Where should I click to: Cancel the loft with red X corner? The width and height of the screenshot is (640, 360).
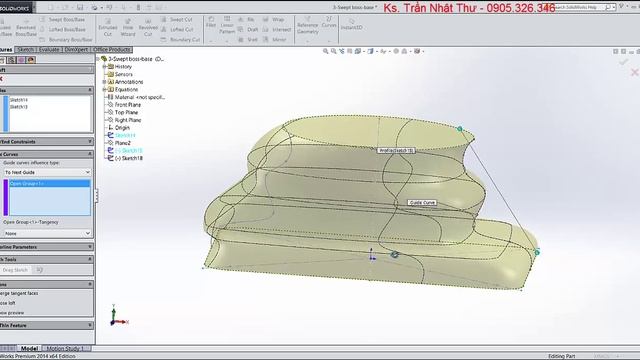click(x=634, y=72)
